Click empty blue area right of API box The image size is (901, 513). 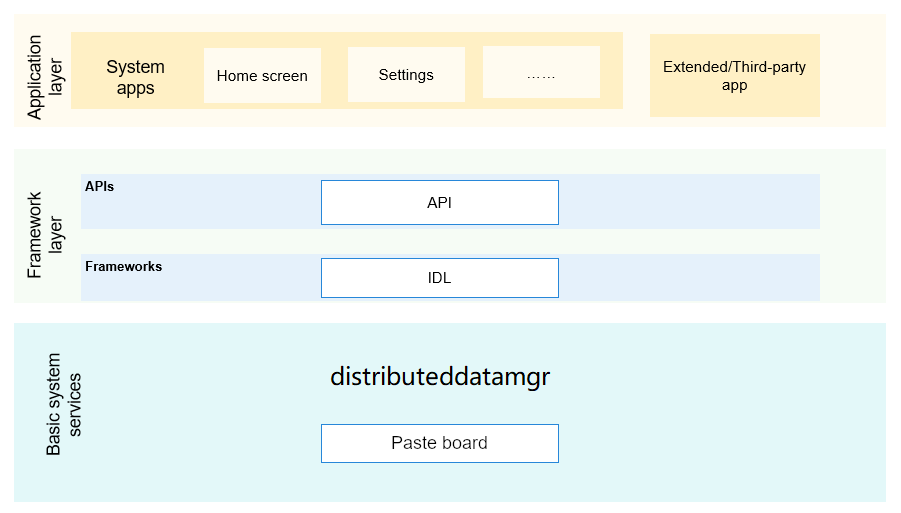click(x=690, y=202)
